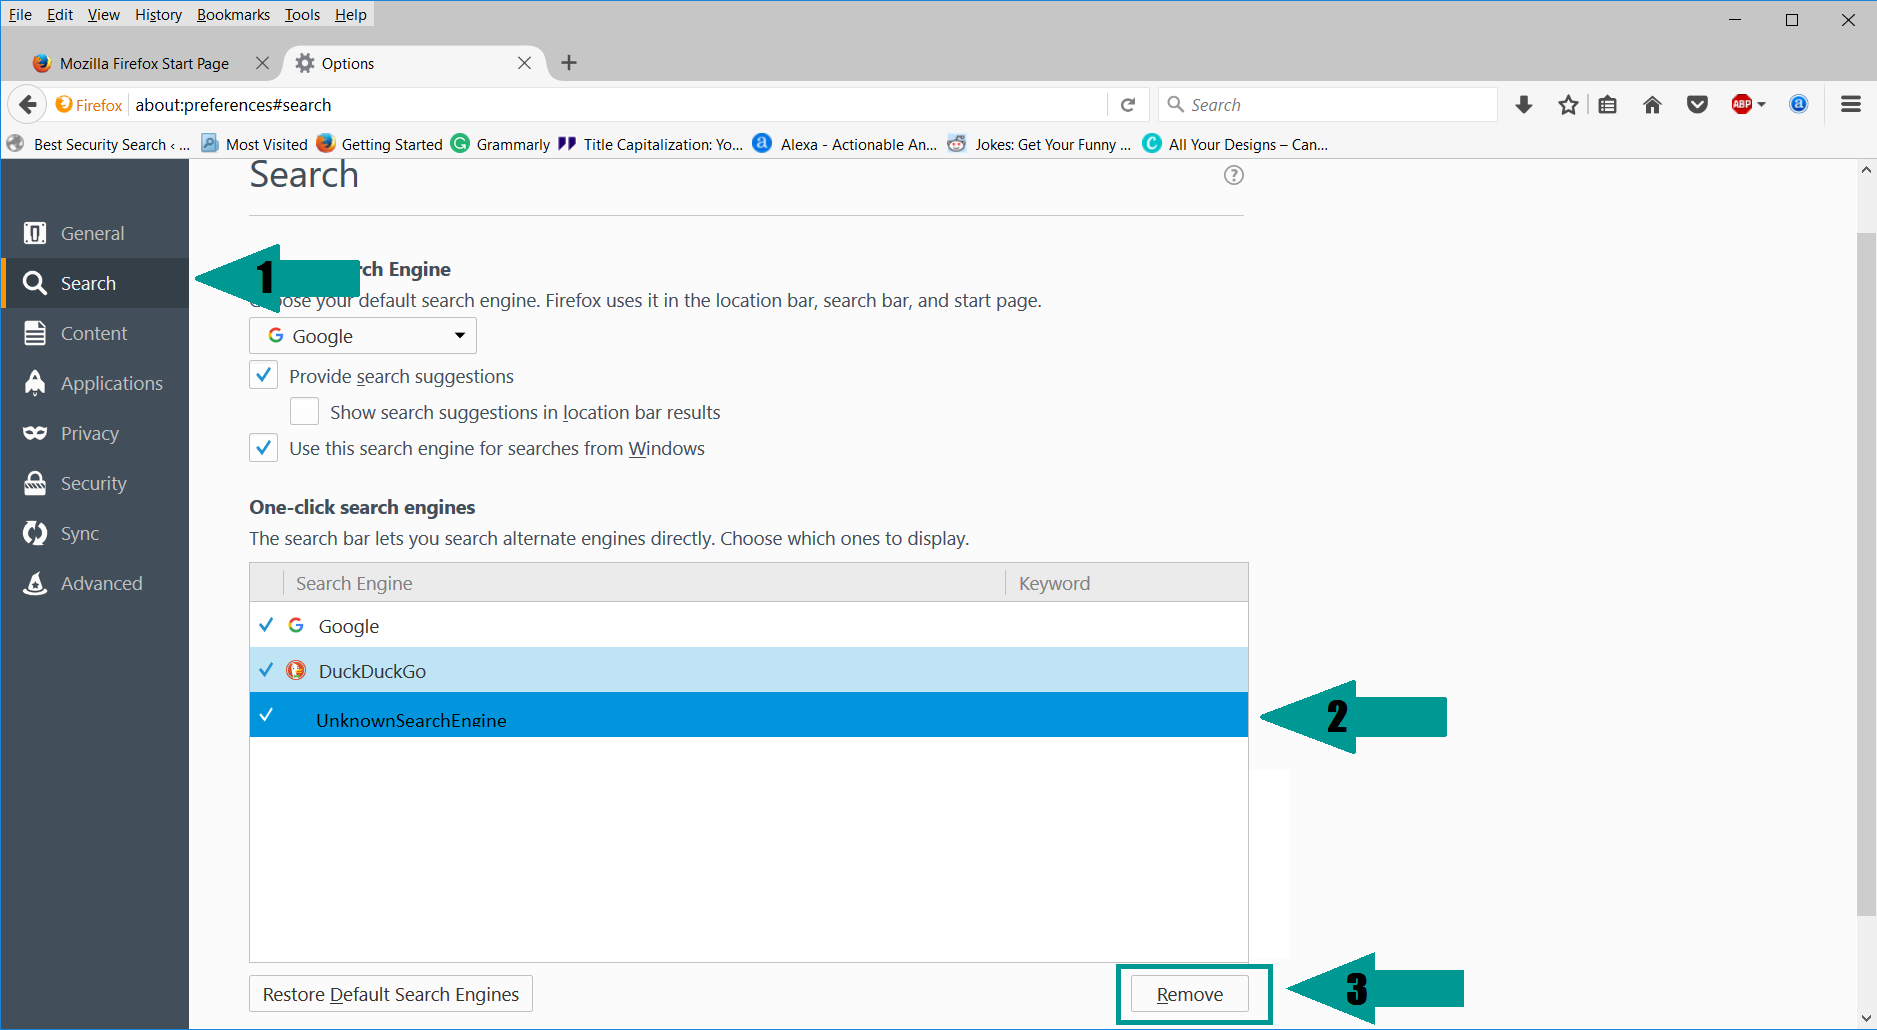Click the Pocket icon in toolbar

[1697, 105]
